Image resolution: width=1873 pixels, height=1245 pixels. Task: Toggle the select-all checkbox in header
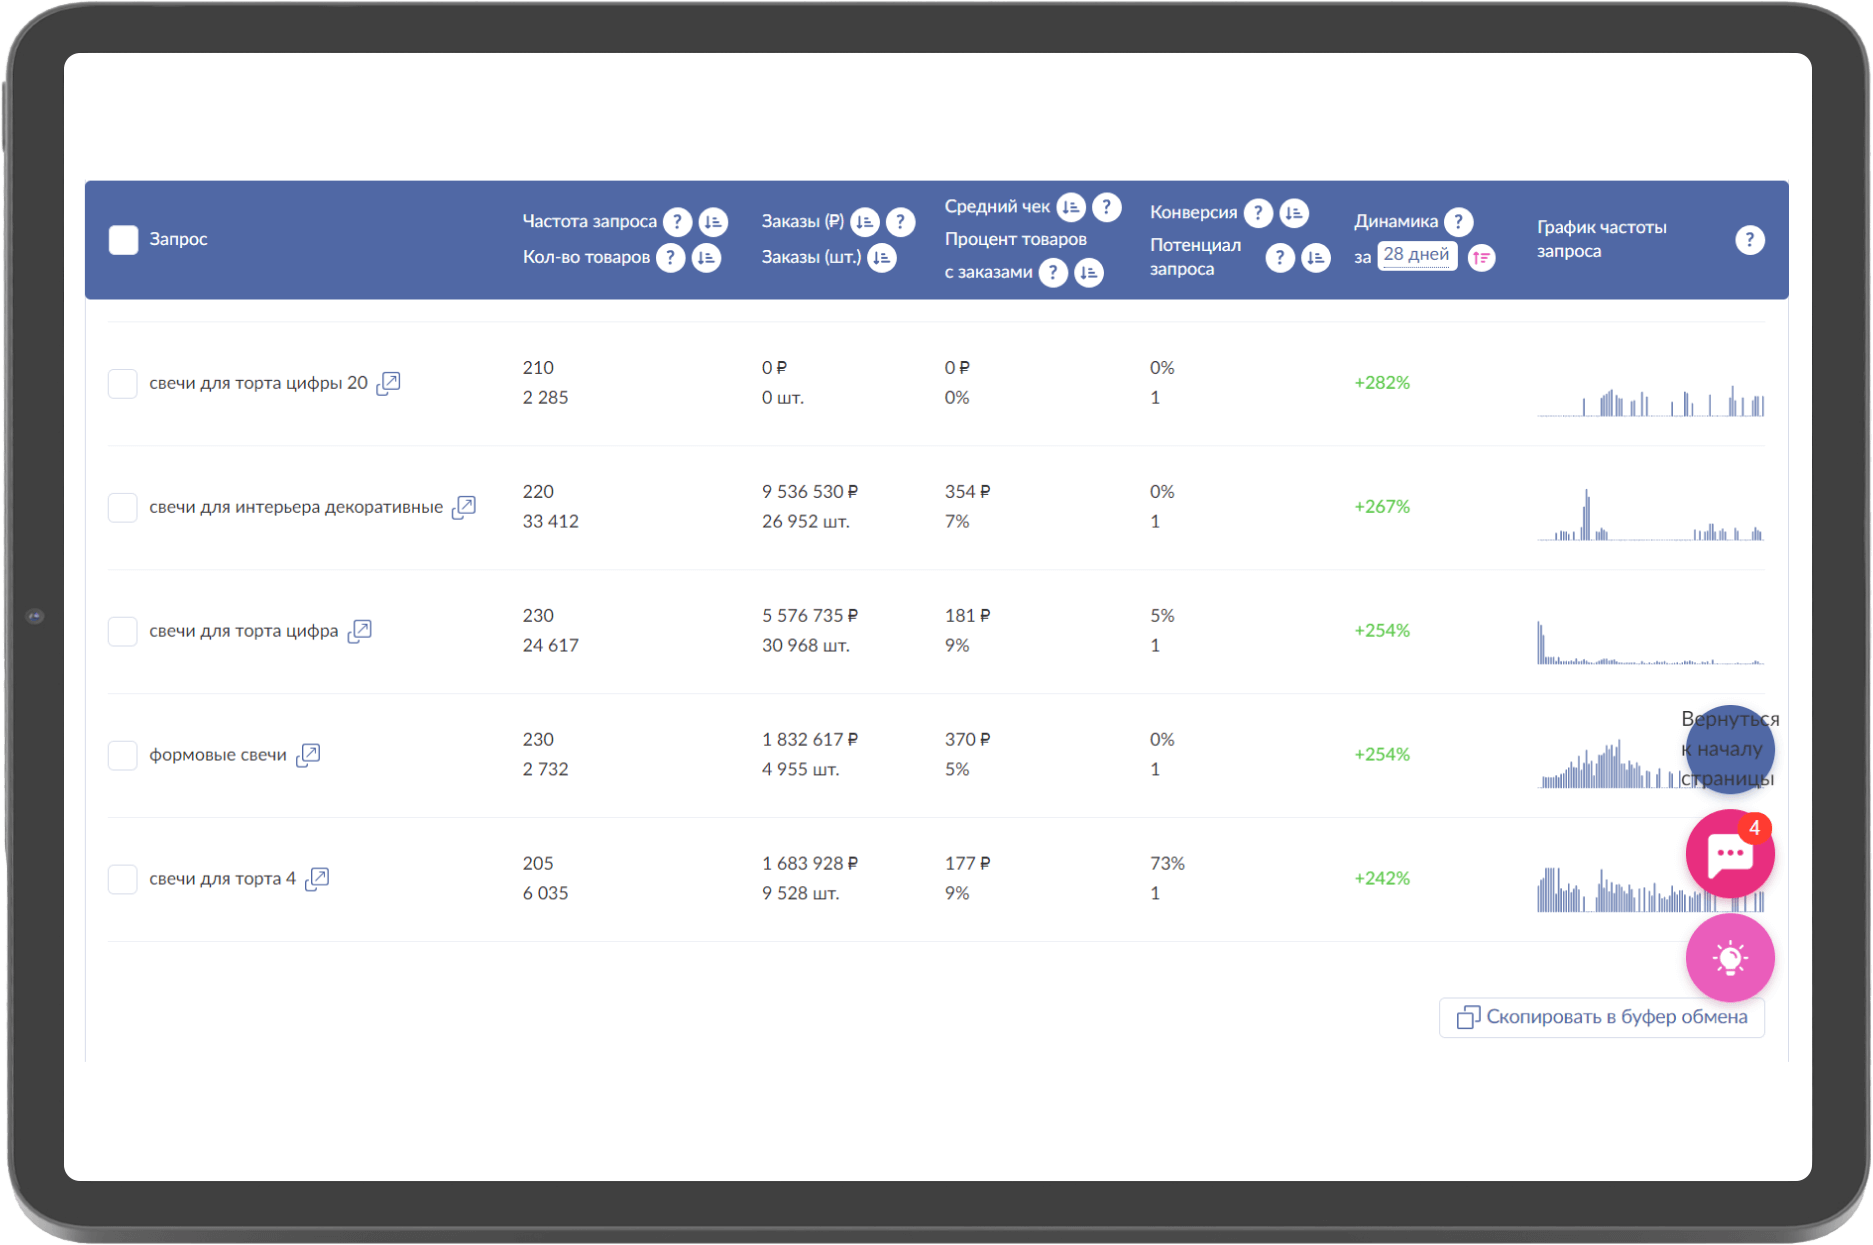(123, 240)
